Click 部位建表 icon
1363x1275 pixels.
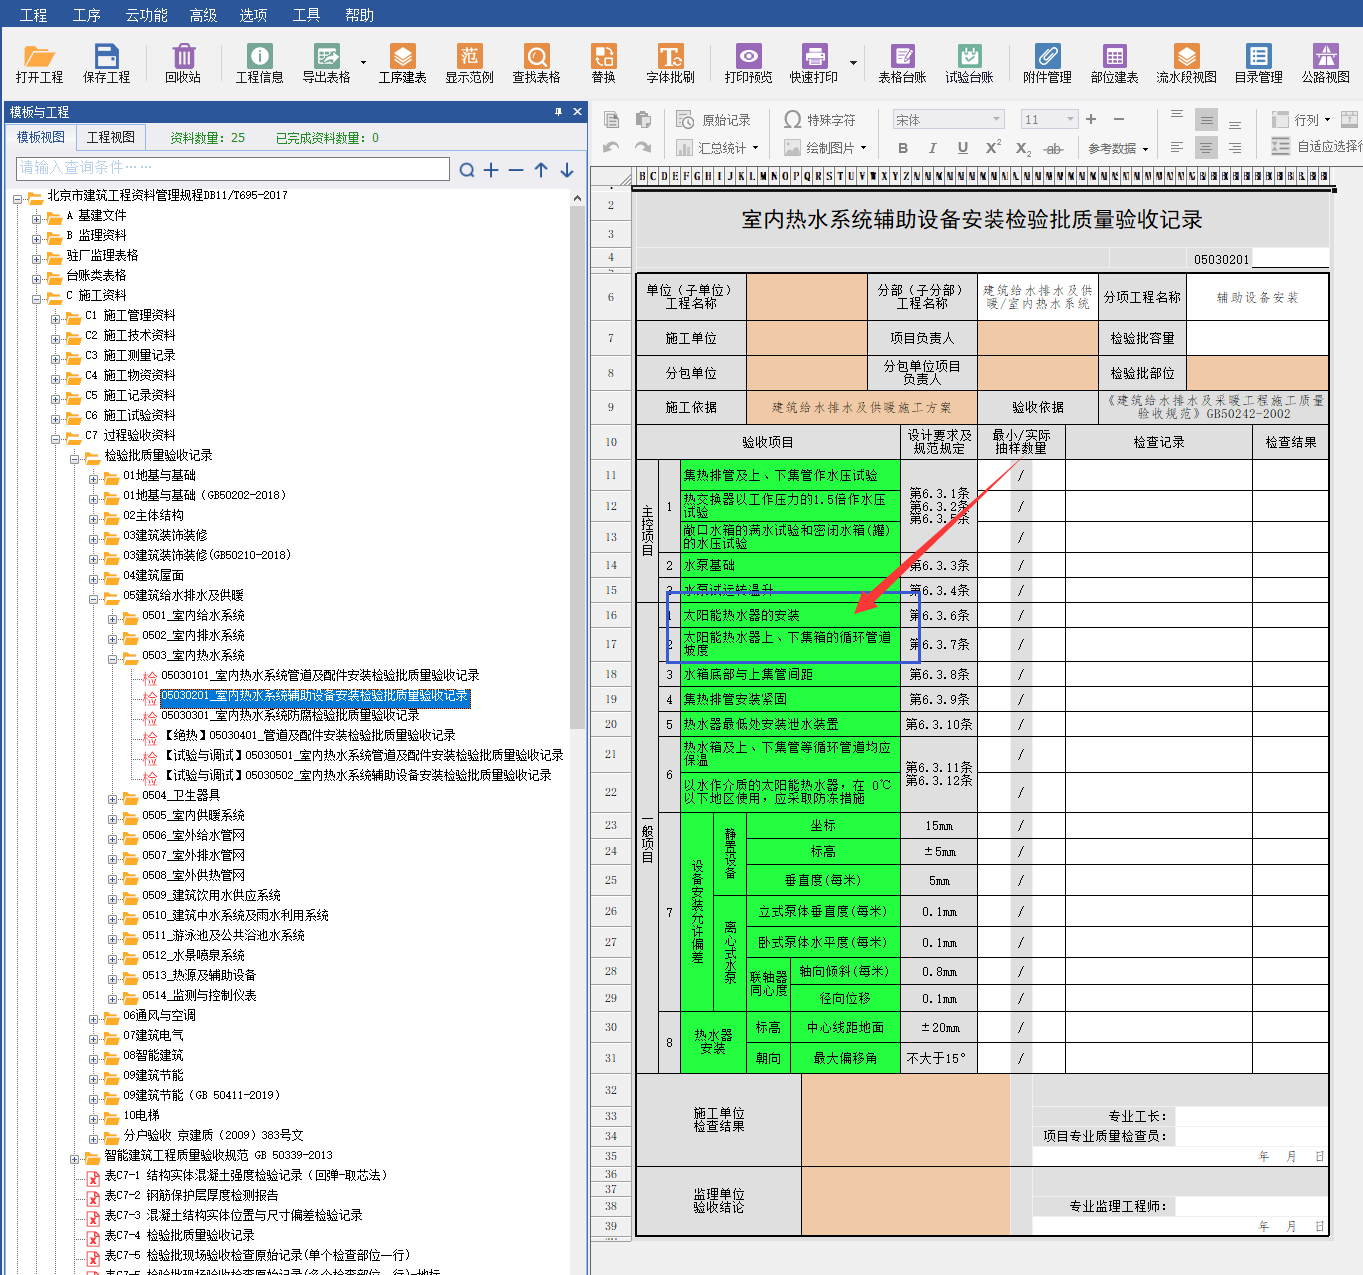1115,63
